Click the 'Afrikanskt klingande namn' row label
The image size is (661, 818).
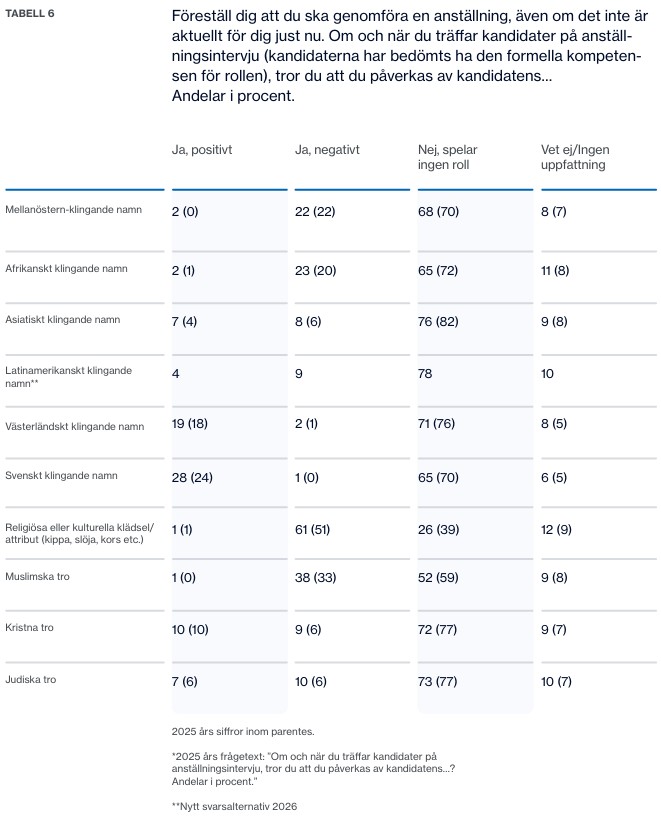point(66,269)
